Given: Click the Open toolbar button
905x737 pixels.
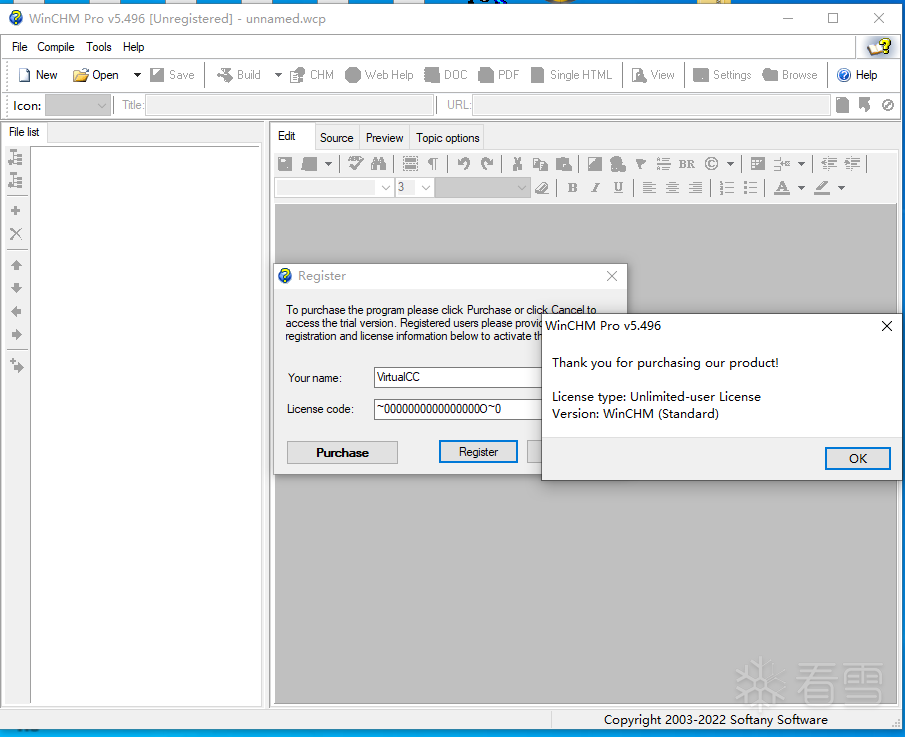Looking at the screenshot, I should tap(96, 75).
